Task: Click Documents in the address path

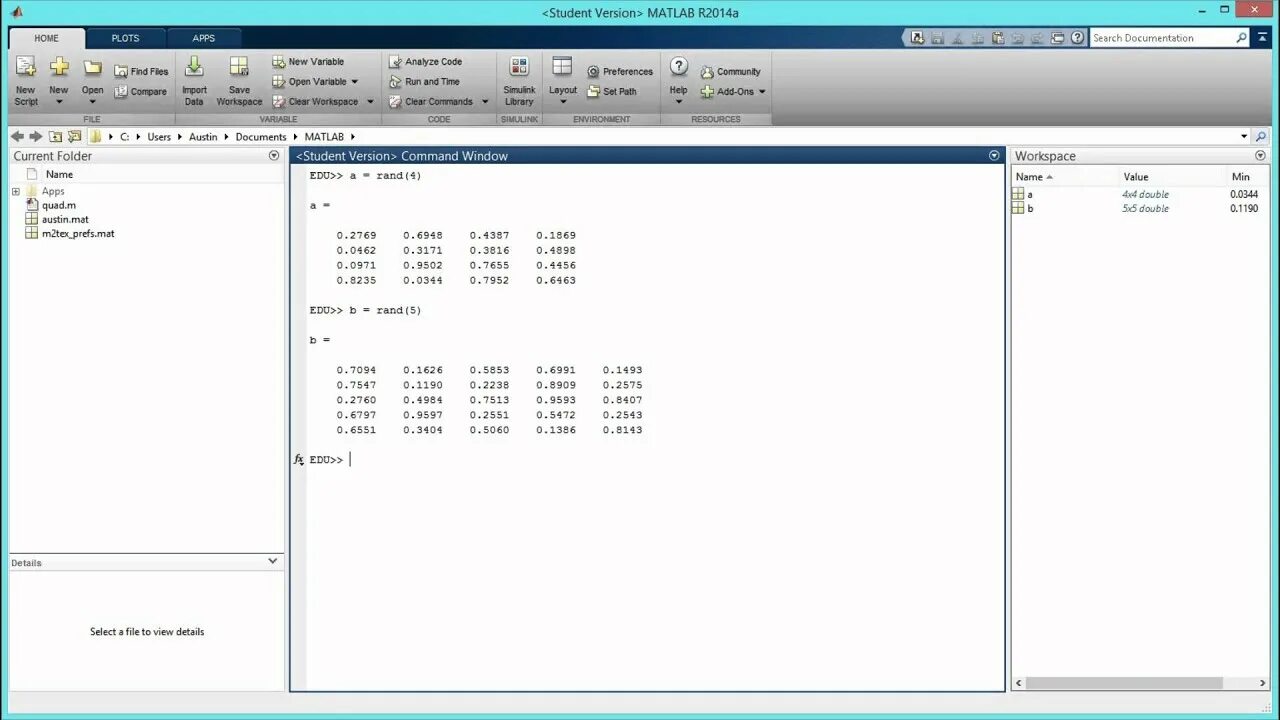Action: coord(261,137)
